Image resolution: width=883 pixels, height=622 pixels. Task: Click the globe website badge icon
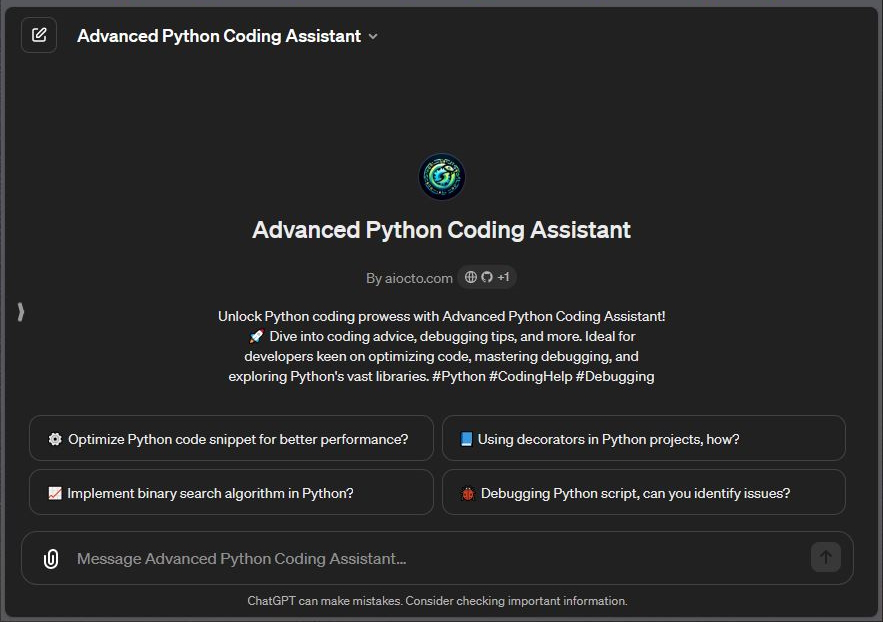[x=469, y=278]
